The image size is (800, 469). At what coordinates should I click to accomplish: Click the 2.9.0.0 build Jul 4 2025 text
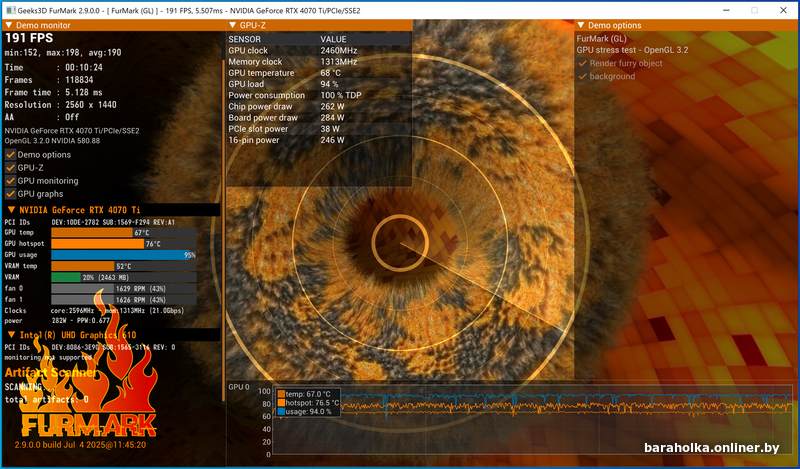point(80,445)
